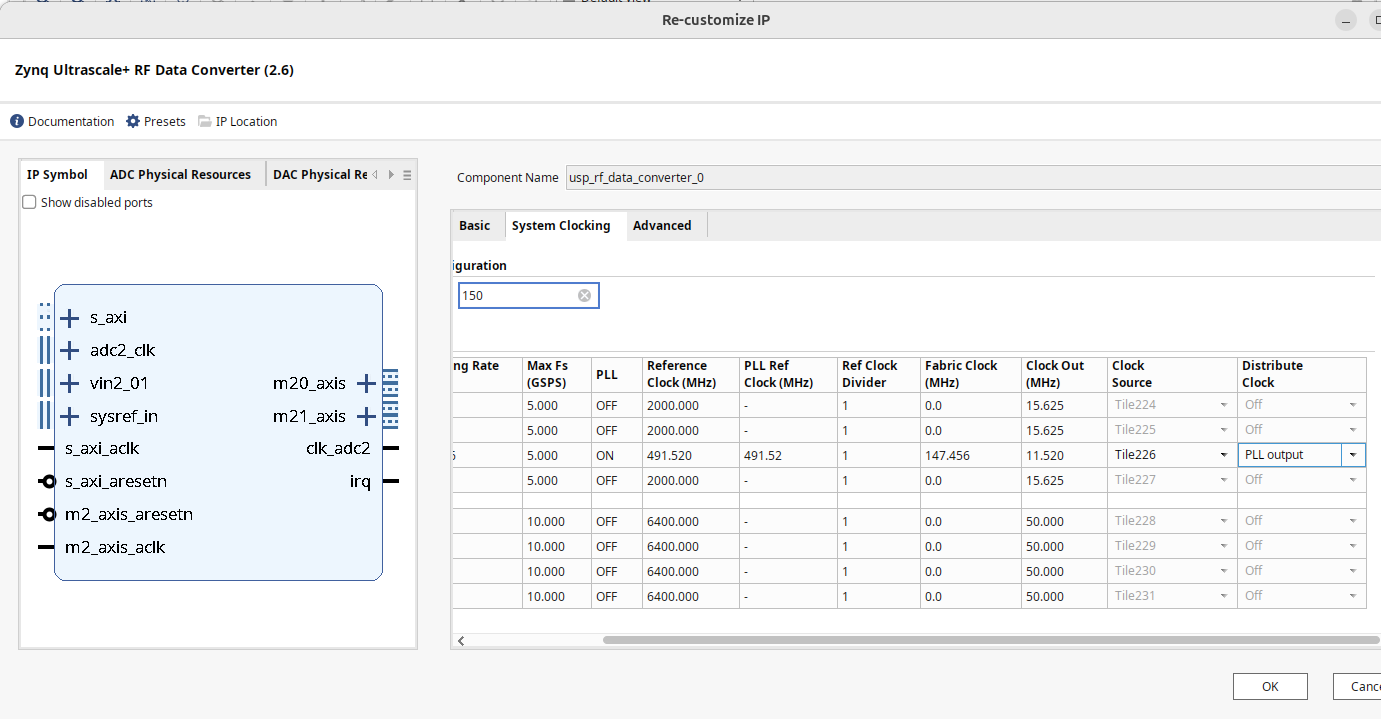Open the PLL output Distribute Clock dropdown
The width and height of the screenshot is (1381, 719).
(x=1353, y=455)
